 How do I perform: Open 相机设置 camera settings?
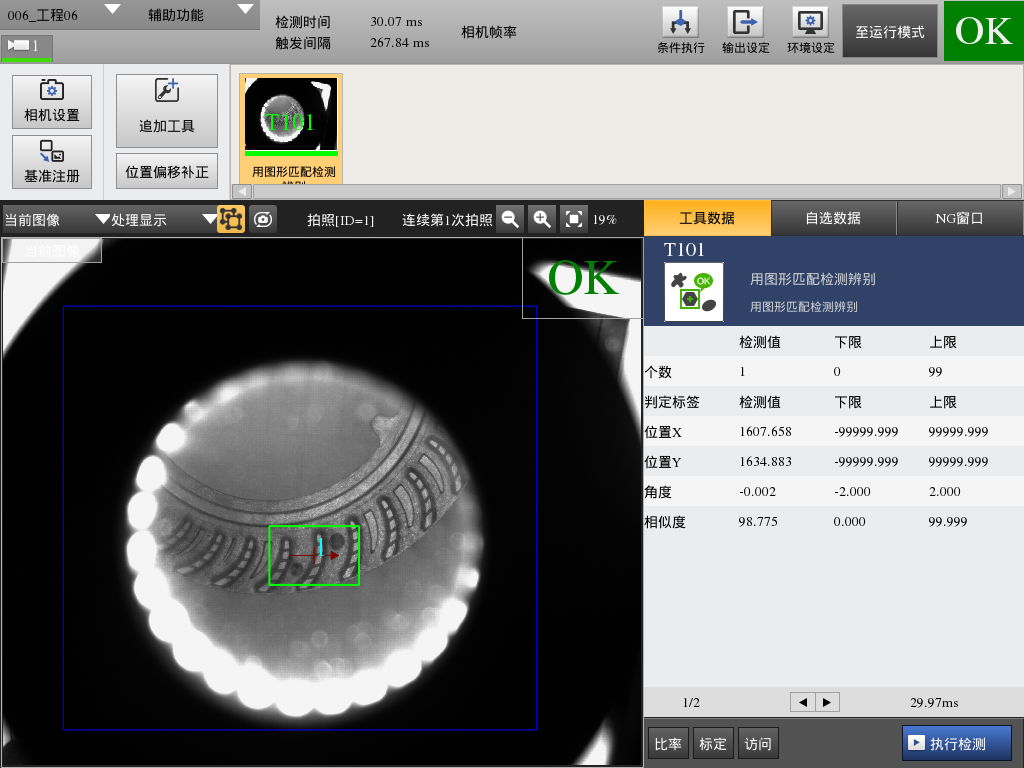[x=52, y=102]
